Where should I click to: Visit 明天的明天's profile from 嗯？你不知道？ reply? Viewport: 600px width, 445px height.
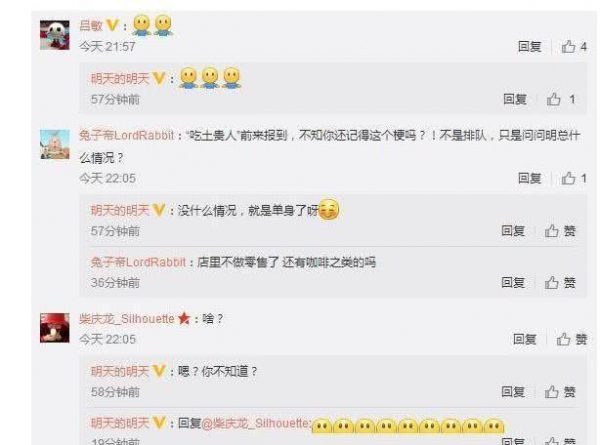coord(120,371)
